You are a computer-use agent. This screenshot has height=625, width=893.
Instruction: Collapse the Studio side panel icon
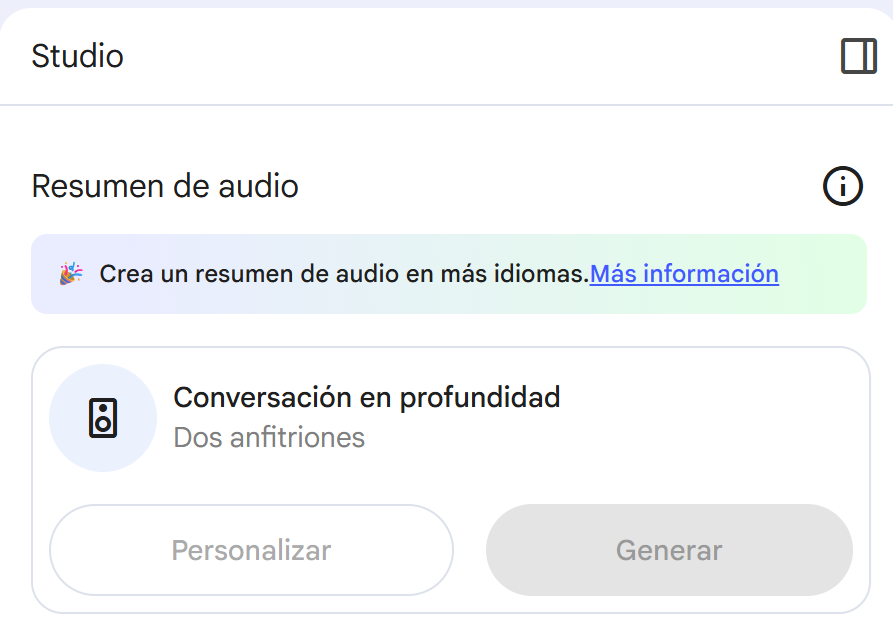point(859,56)
